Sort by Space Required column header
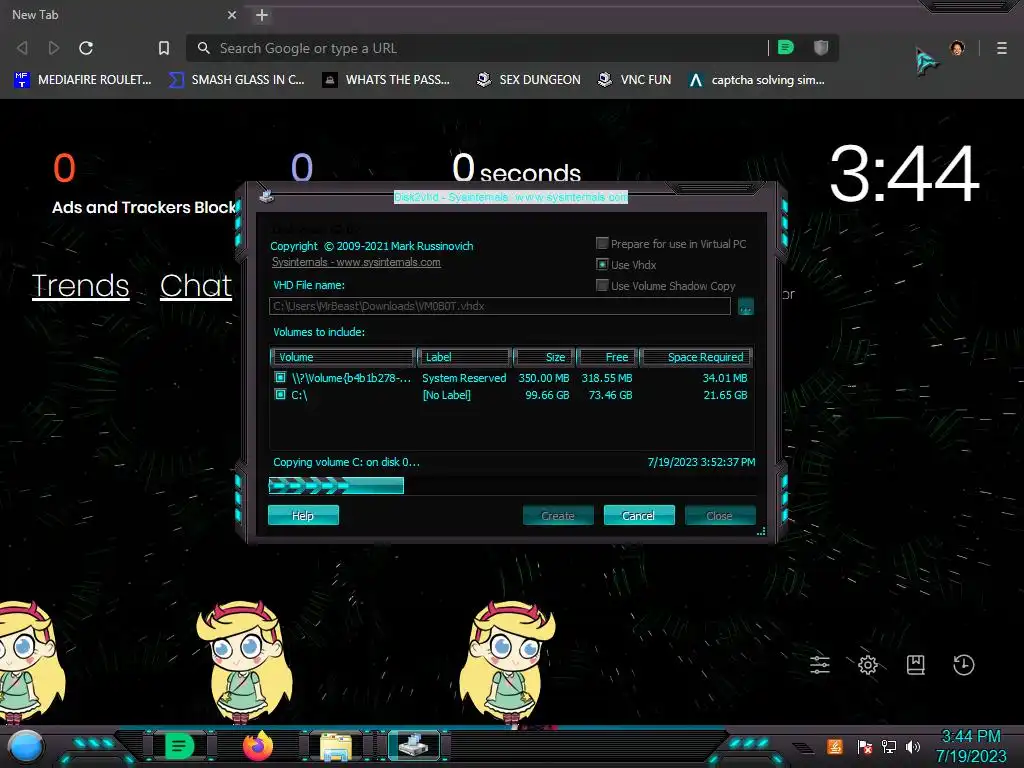The image size is (1024, 768). pyautogui.click(x=696, y=357)
